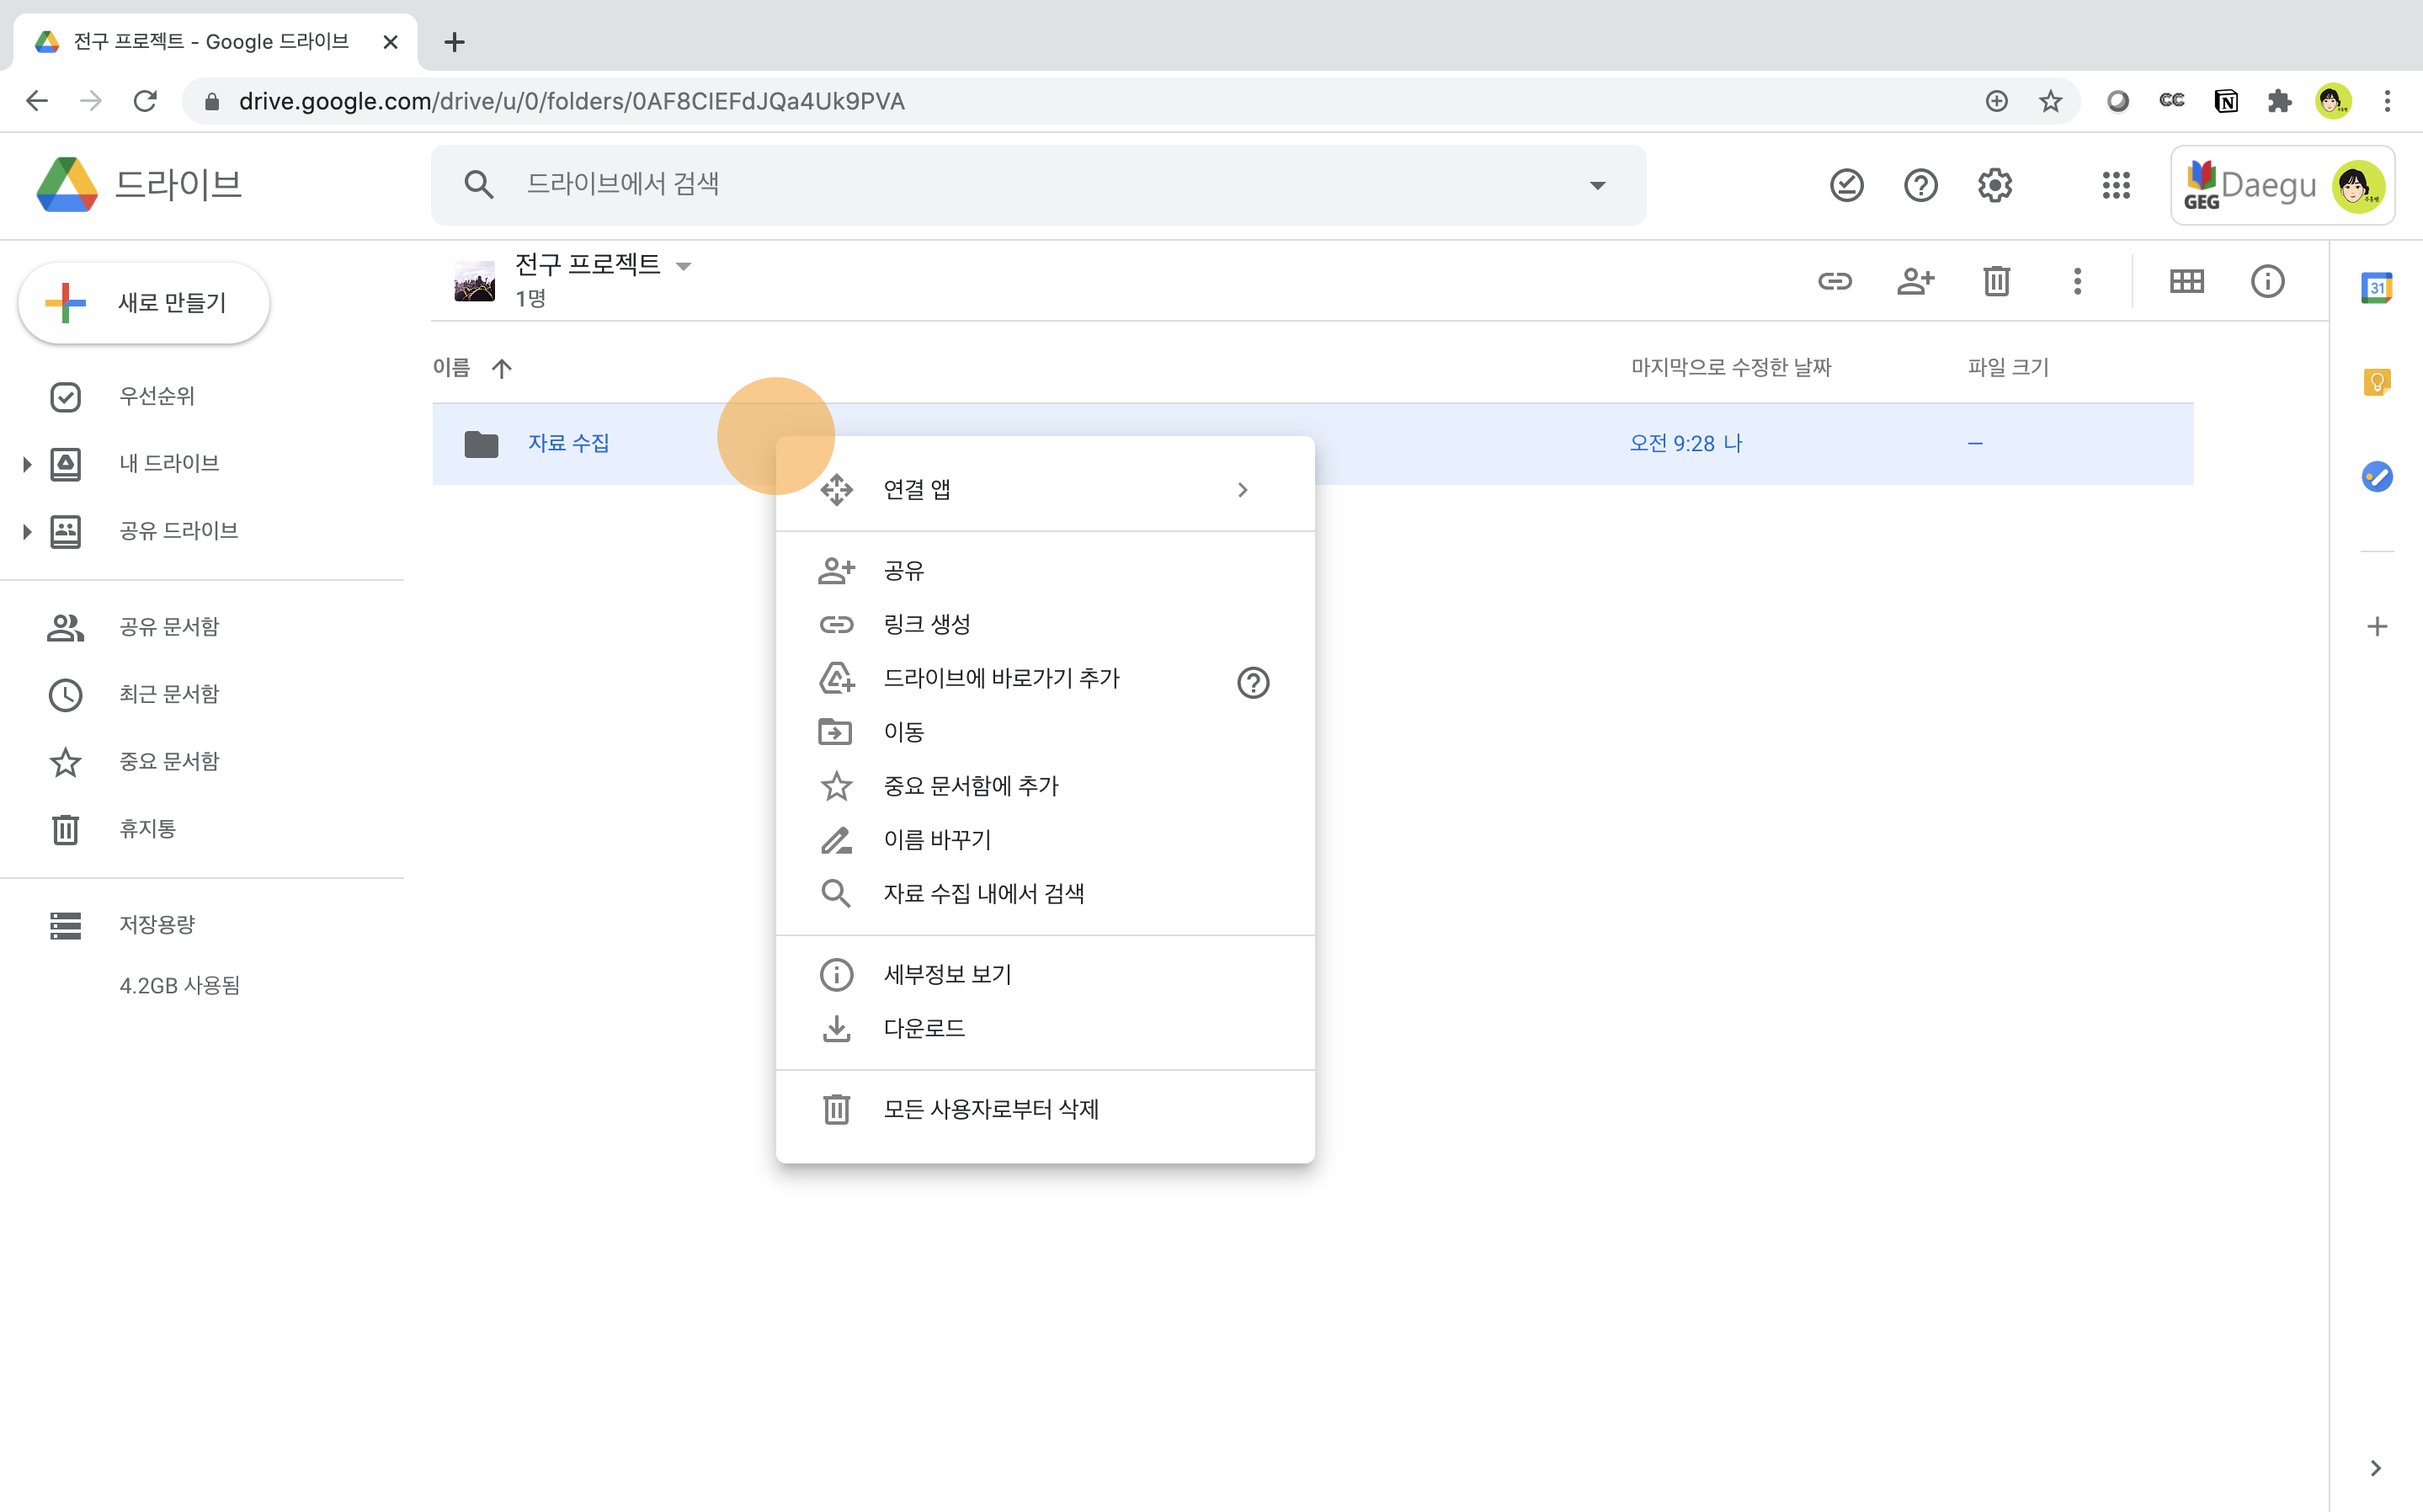Open Google Calendar side panel icon
The height and width of the screenshot is (1512, 2423).
point(2376,288)
